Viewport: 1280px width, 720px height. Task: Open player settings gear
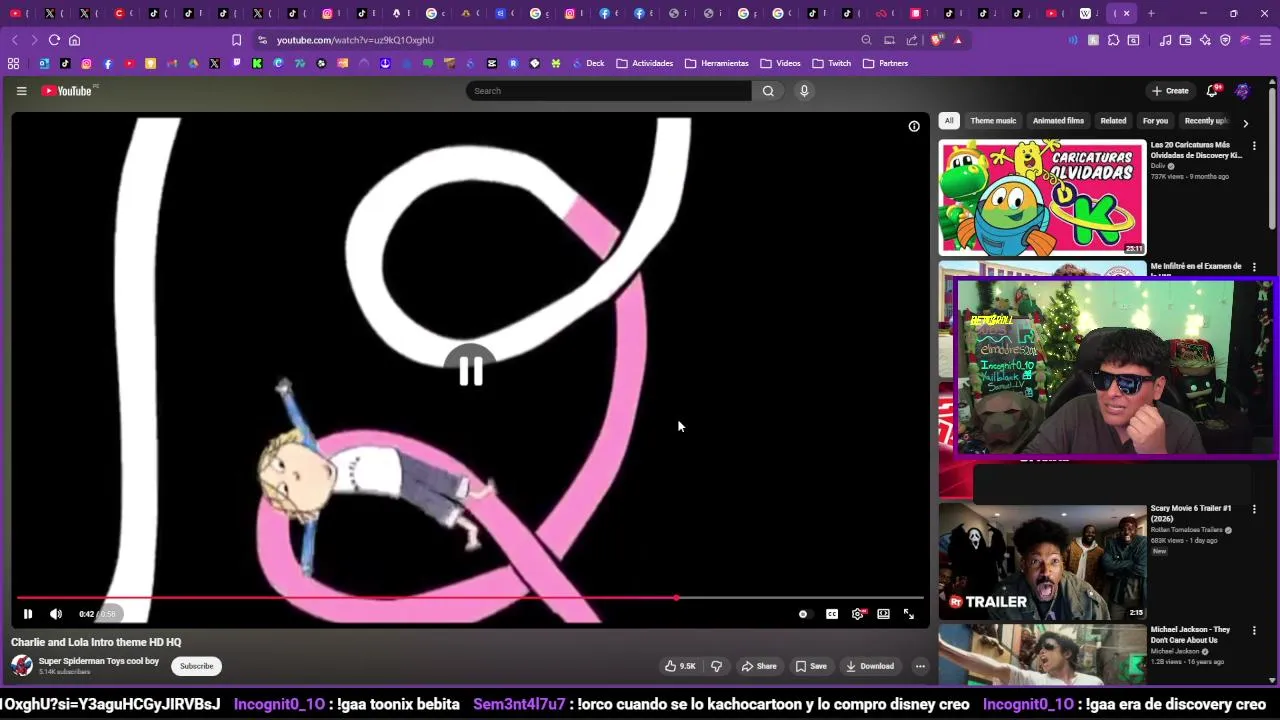pyautogui.click(x=858, y=614)
